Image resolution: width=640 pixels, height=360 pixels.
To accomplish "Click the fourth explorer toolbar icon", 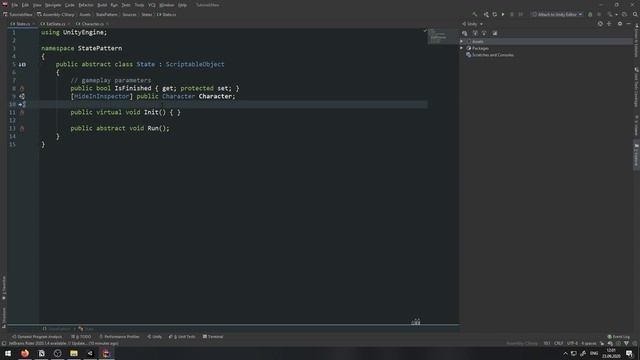I will 495,33.
